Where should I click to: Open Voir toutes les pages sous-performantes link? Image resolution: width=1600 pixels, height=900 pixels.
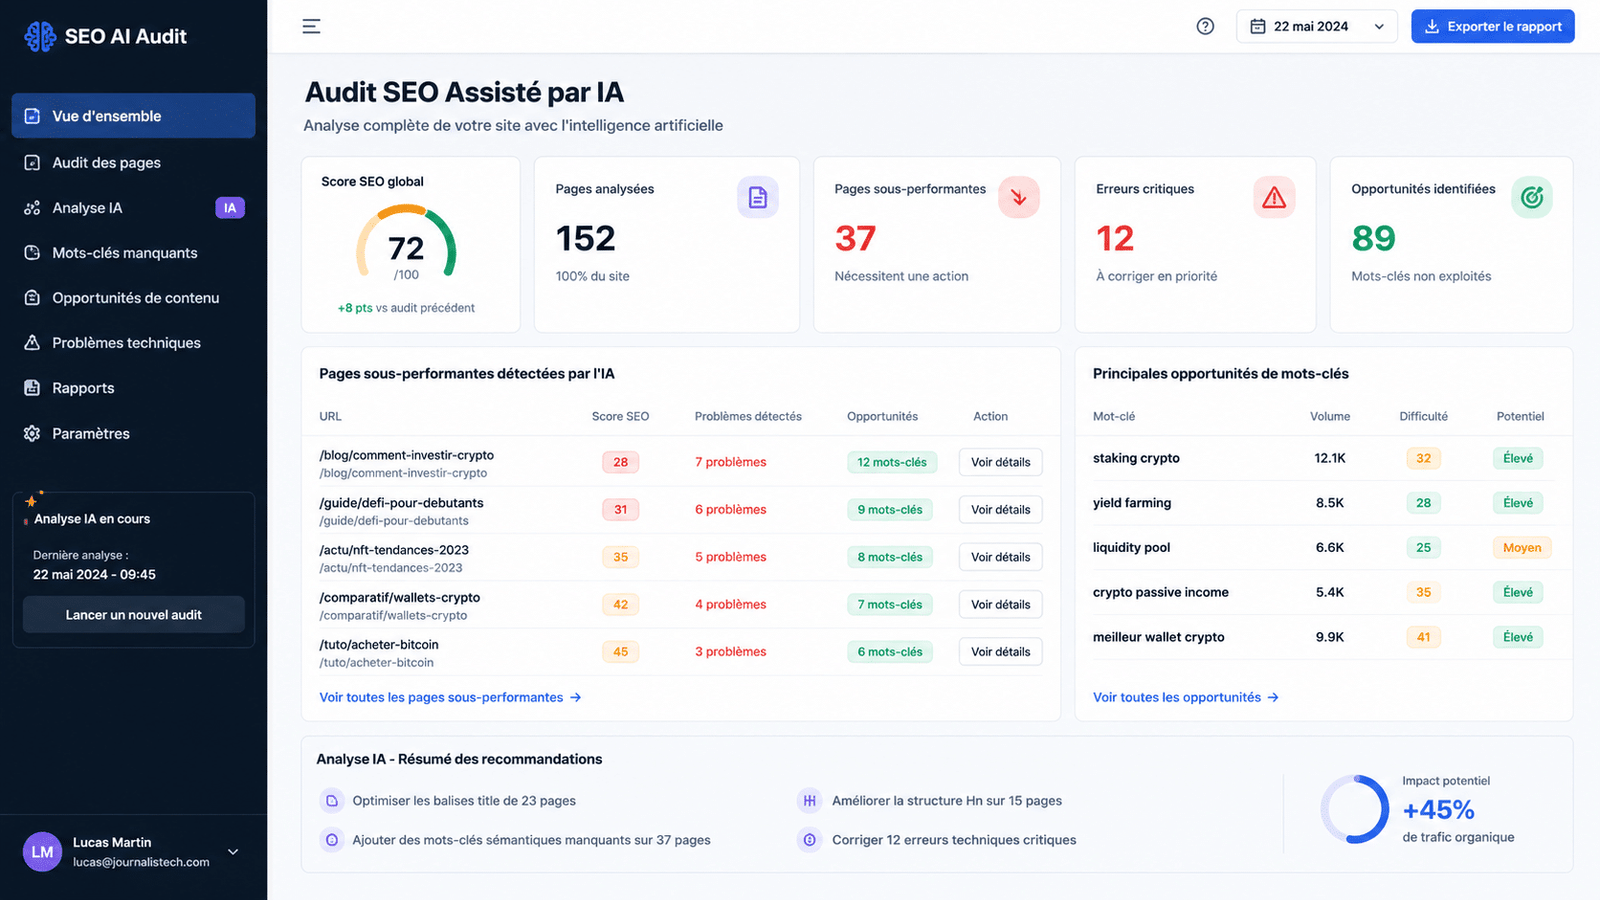coord(450,697)
